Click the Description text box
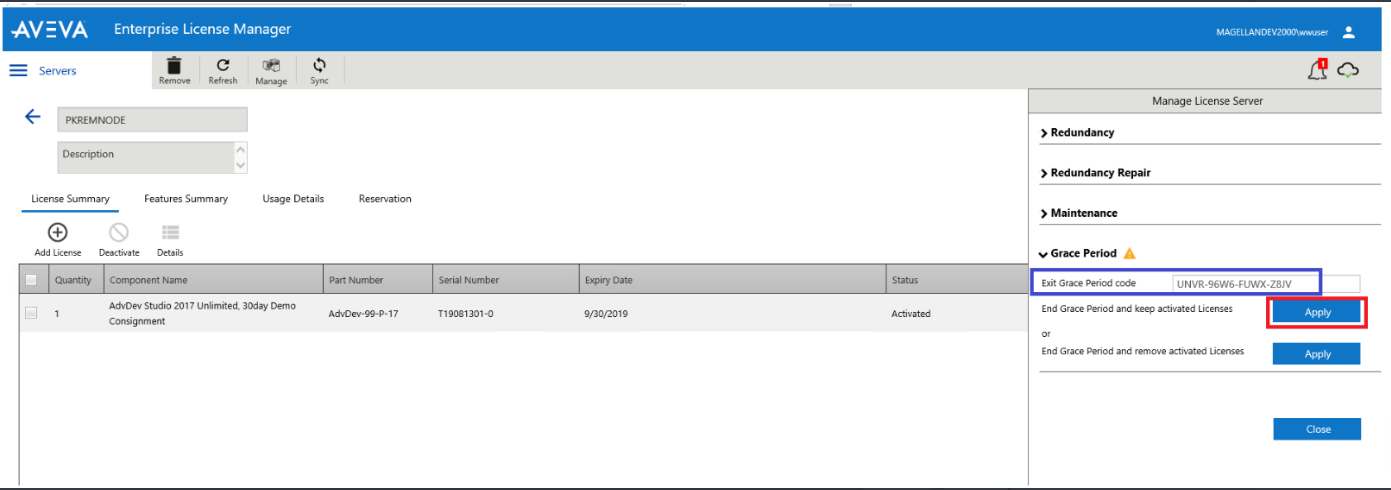The image size is (1391, 490). click(145, 157)
